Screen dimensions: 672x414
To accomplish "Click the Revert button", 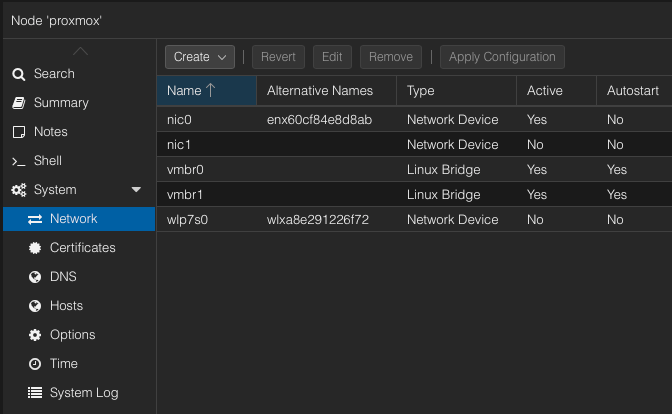I will point(278,57).
